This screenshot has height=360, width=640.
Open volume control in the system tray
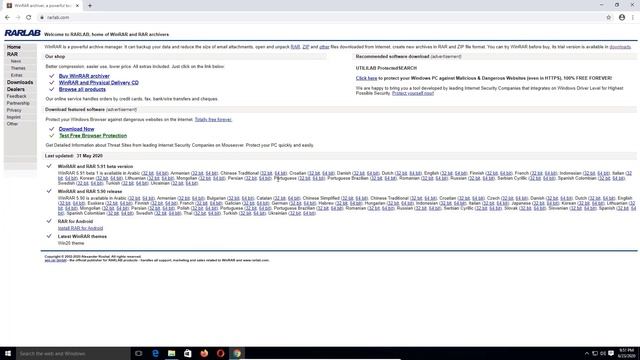[603, 353]
